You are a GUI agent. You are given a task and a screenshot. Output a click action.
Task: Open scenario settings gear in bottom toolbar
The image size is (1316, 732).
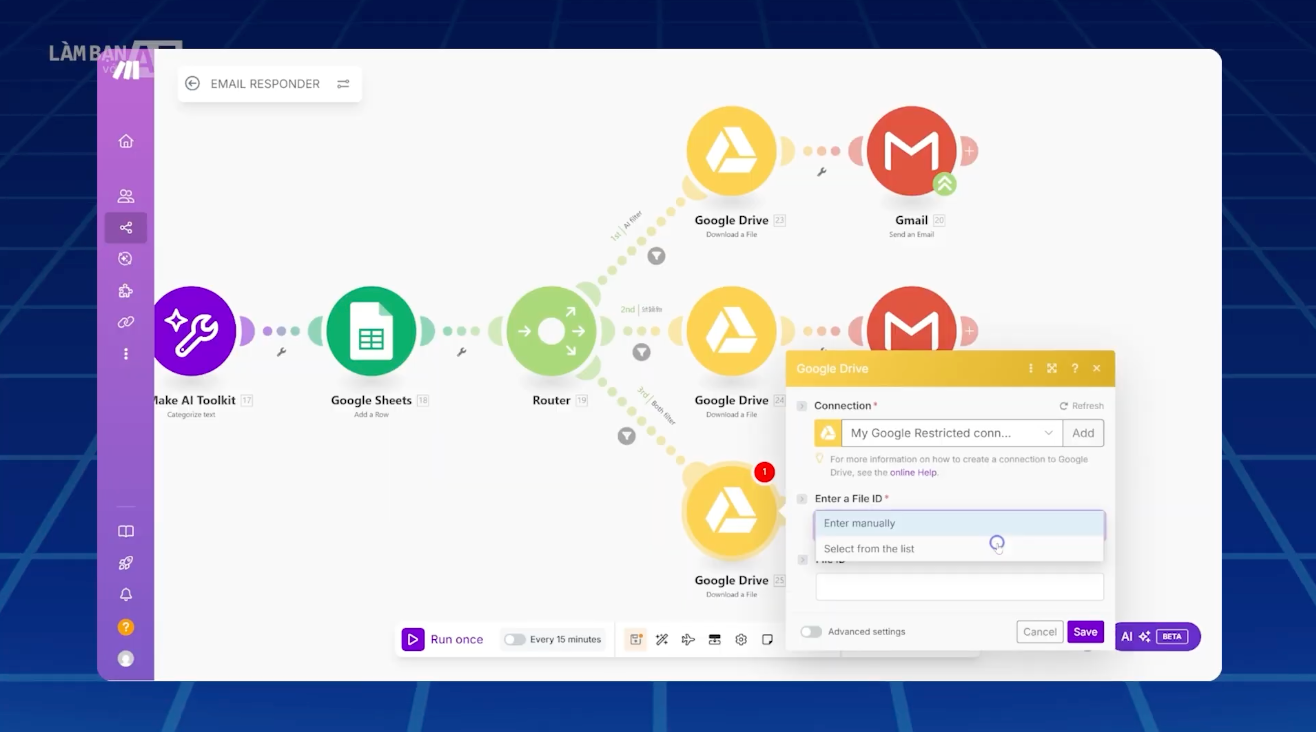pyautogui.click(x=741, y=640)
